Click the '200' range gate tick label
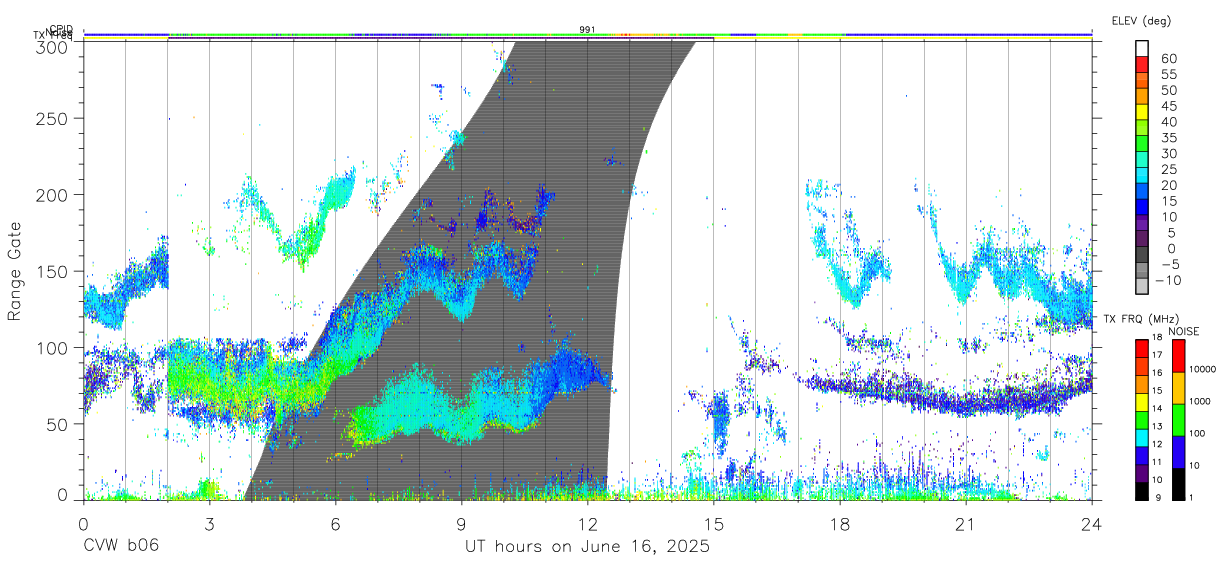The image size is (1228, 567). coord(52,194)
